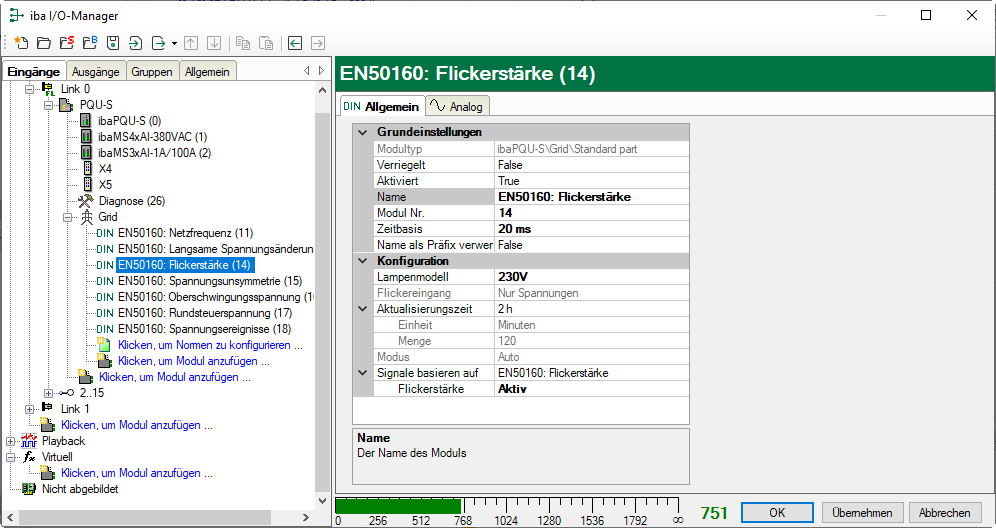Click the 'Klicken, um Normen zu konfigurieren' link

(x=210, y=344)
